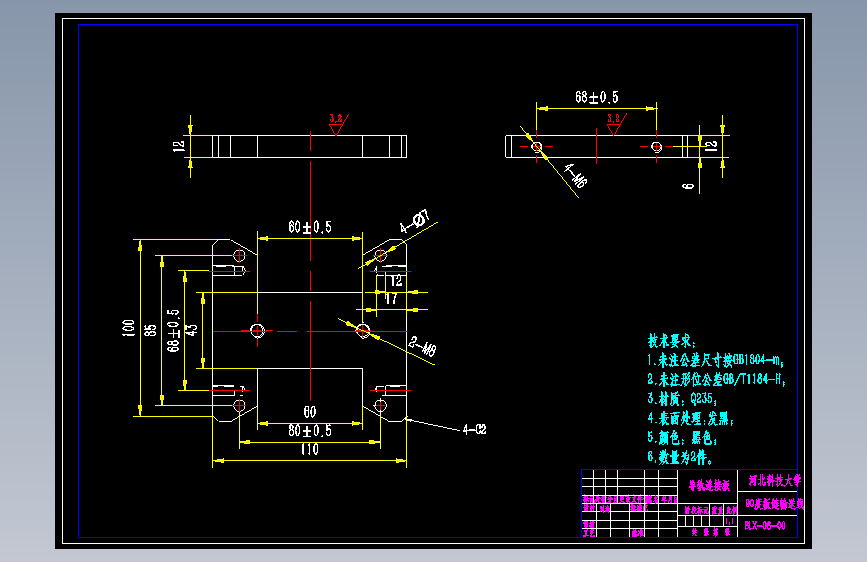
Task: Click the vertical 68±0.5 dimension in plan view
Action: pos(173,330)
